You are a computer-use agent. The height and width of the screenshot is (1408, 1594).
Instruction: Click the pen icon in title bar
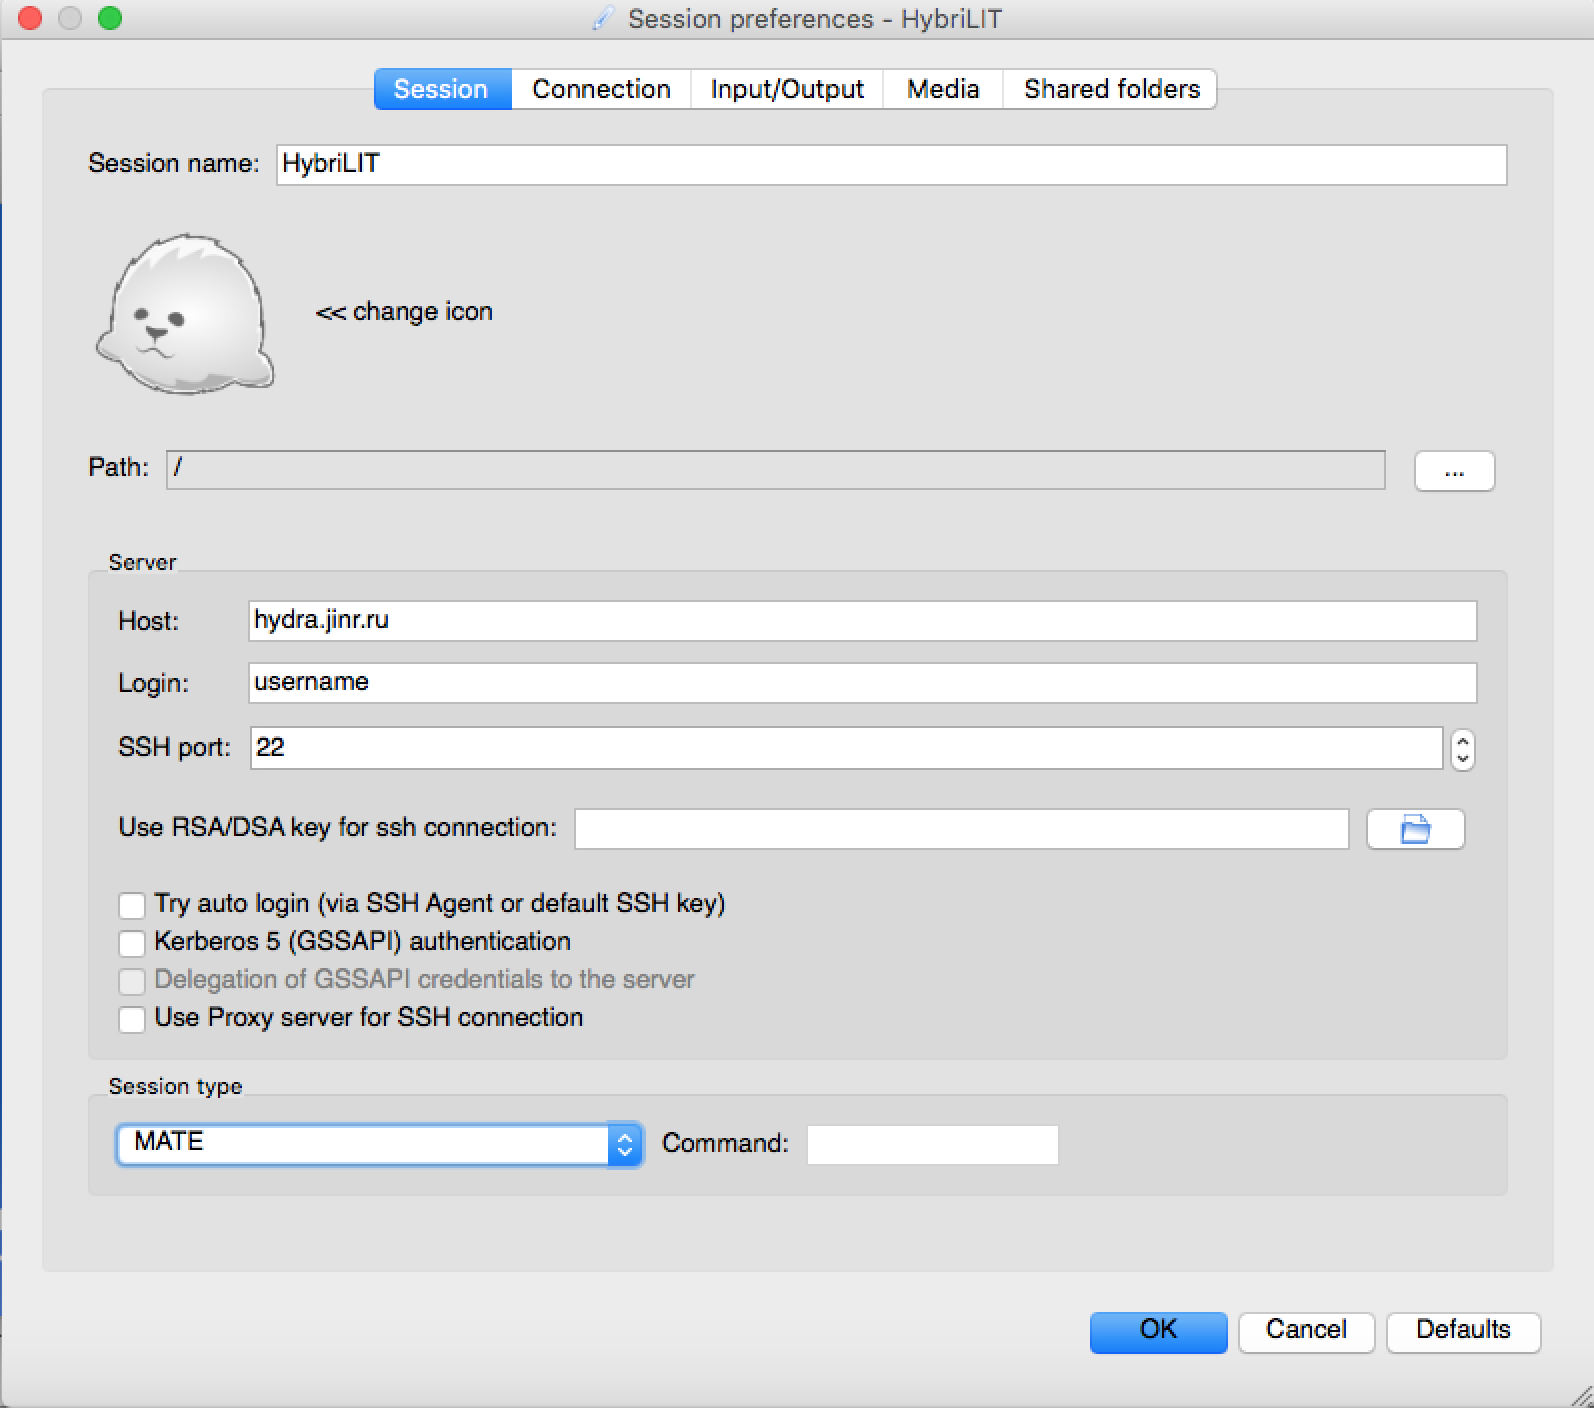[602, 19]
